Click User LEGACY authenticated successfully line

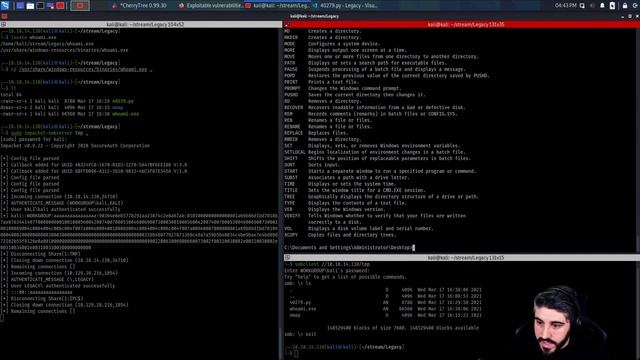coord(58,286)
